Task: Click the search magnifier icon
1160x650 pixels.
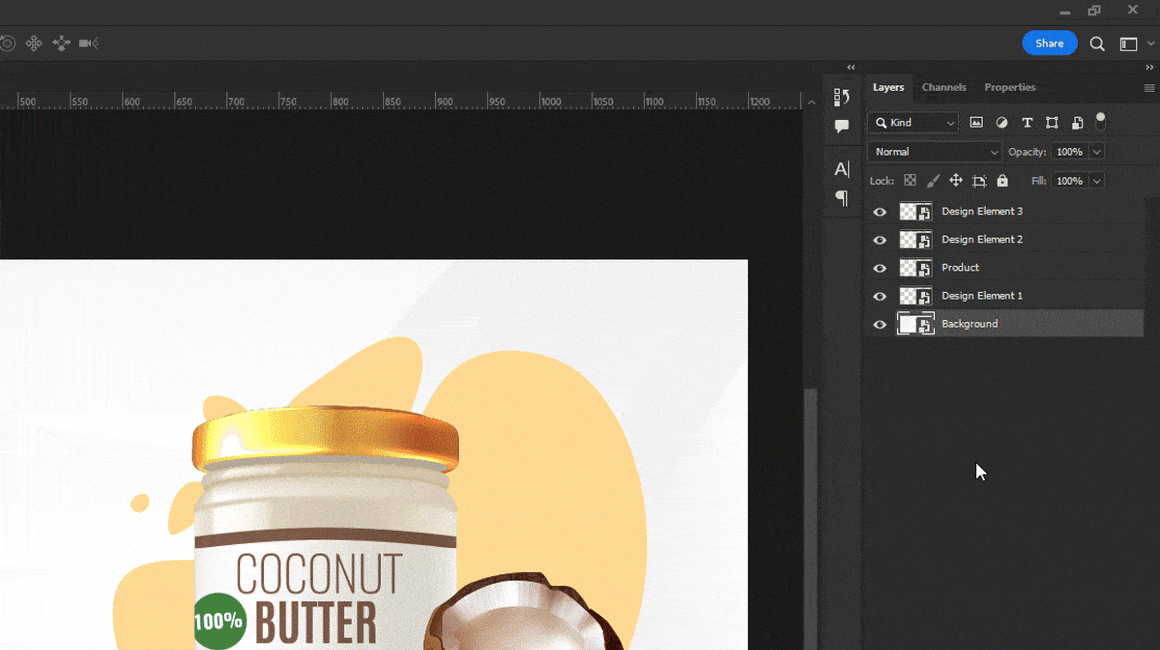Action: [x=1097, y=43]
